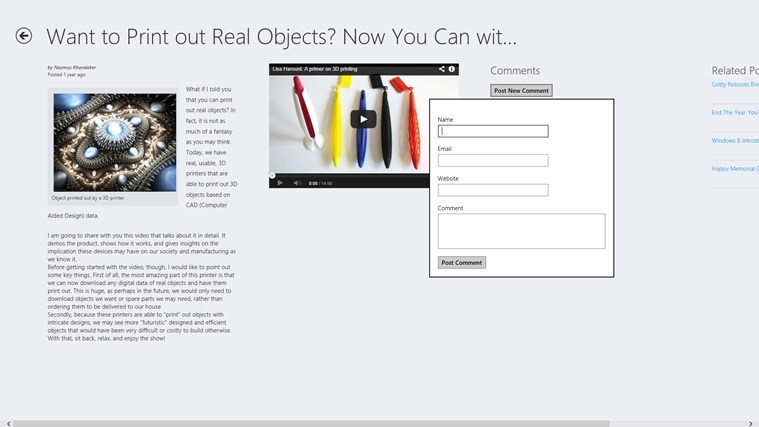Mute the video with the volume icon
Viewport: 759px width, 427px height.
pos(297,183)
